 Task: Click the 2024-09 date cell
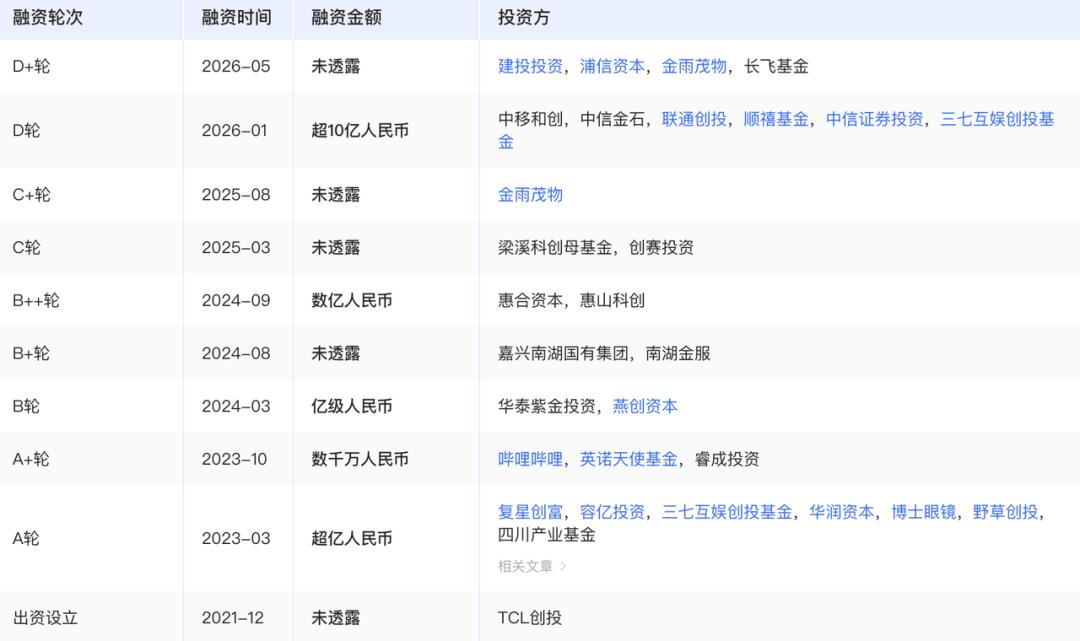pyautogui.click(x=236, y=301)
